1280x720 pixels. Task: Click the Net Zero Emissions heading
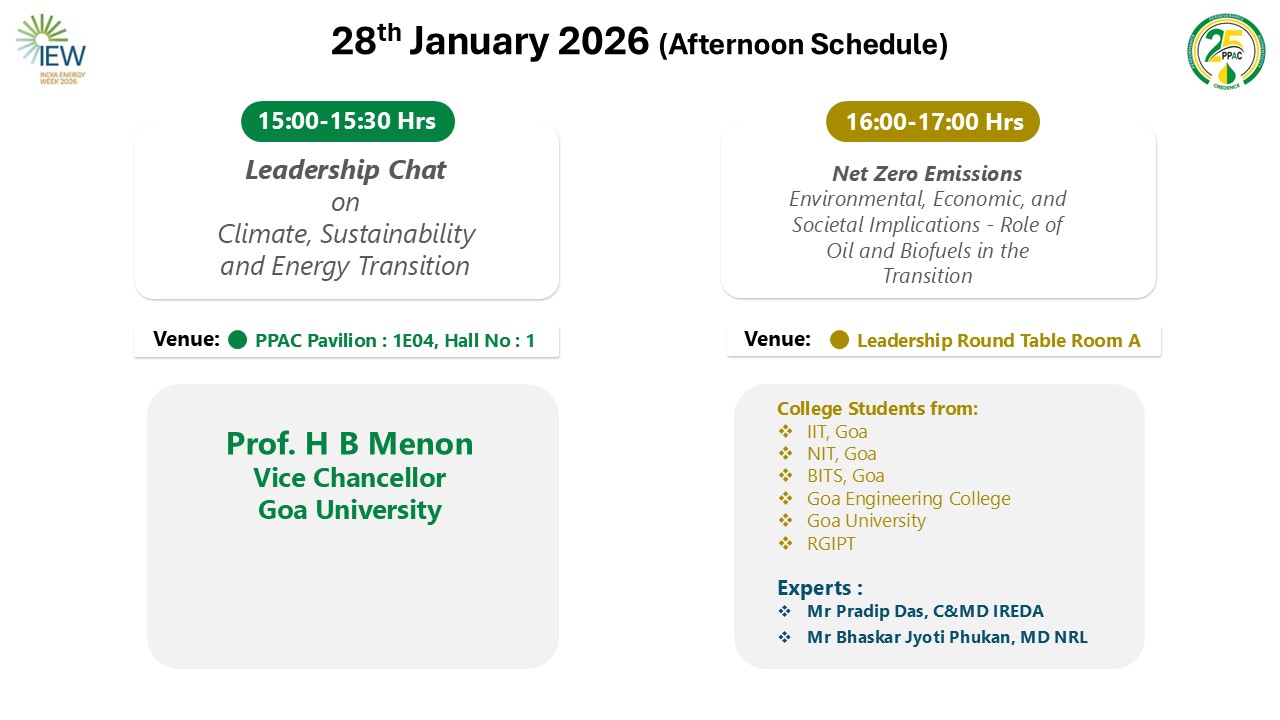[927, 174]
